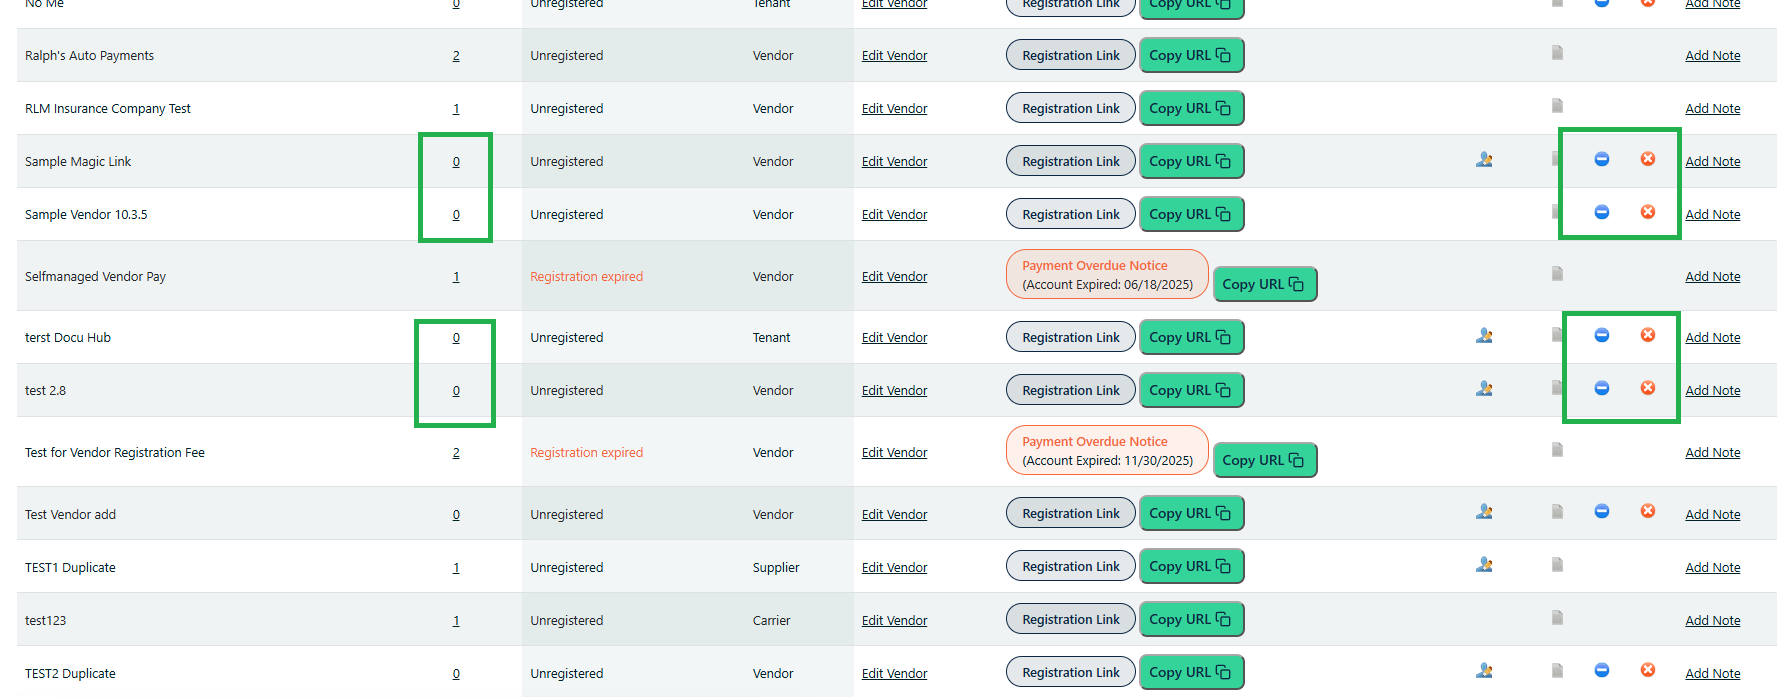The width and height of the screenshot is (1777, 697).
Task: Click the blue minus icon for Test Vendor add
Action: tap(1601, 511)
